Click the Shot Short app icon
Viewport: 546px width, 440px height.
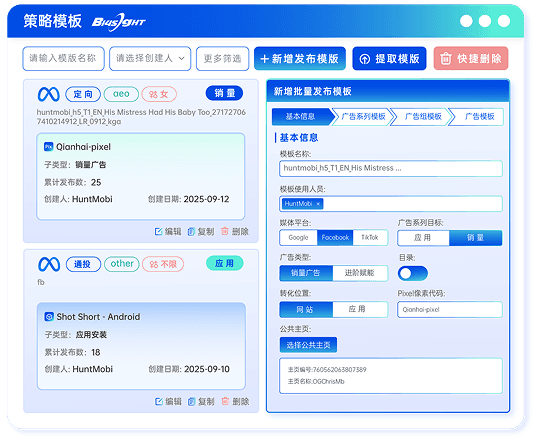click(x=49, y=316)
